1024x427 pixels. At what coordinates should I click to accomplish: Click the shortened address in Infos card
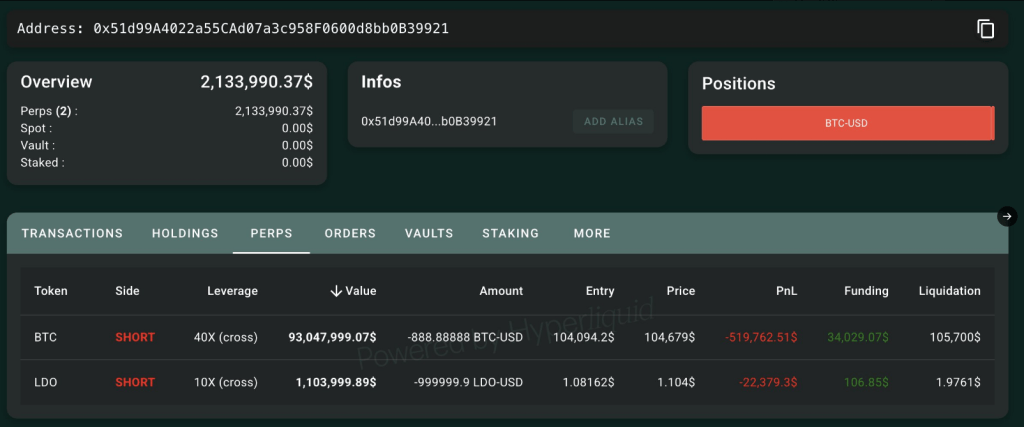429,121
